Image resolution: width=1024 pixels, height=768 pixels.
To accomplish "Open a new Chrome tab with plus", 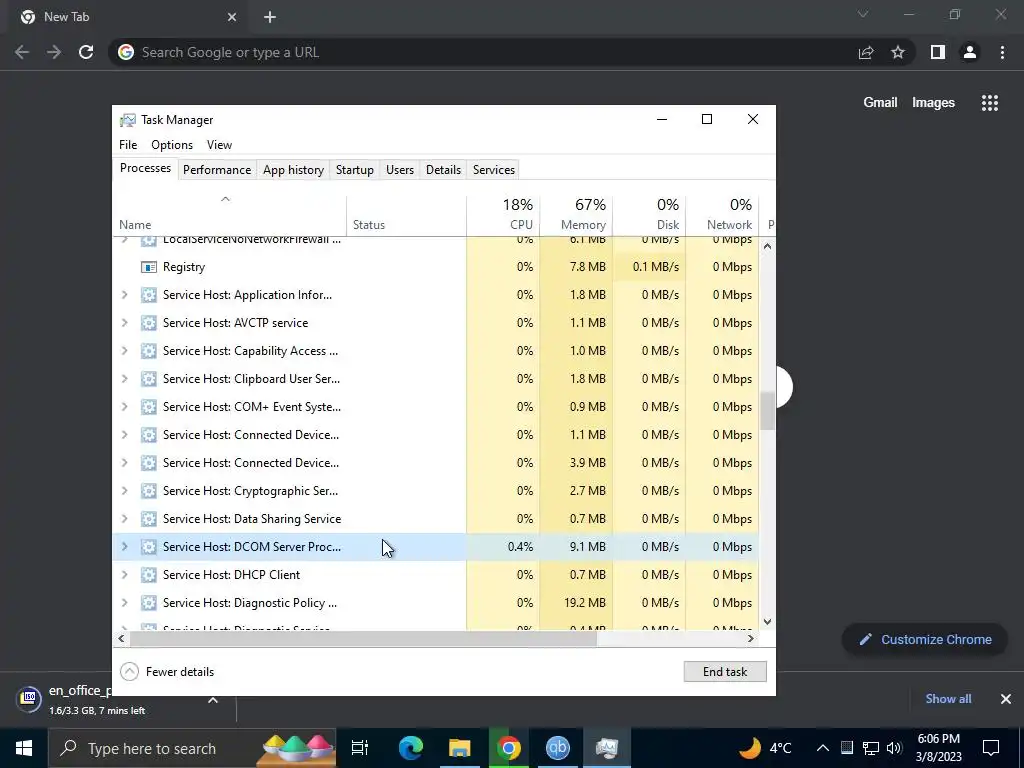I will point(270,17).
